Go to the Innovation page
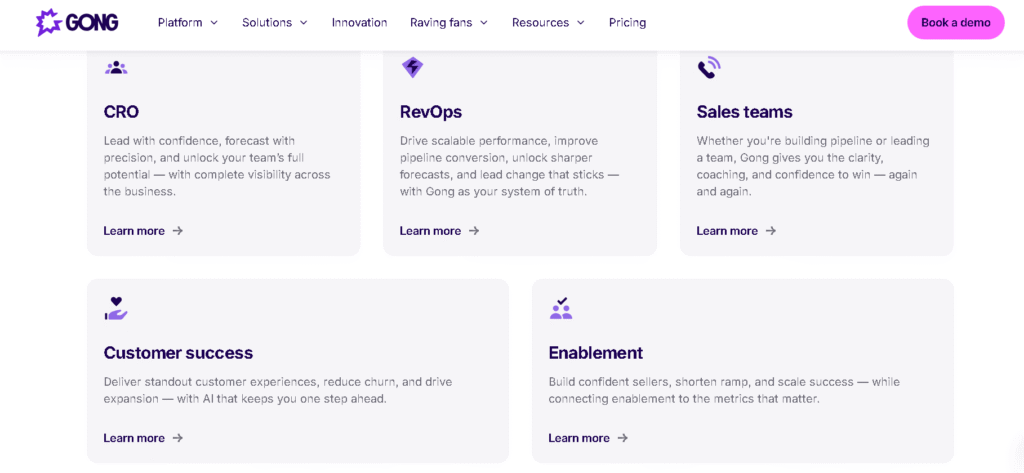This screenshot has width=1024, height=473. tap(359, 22)
